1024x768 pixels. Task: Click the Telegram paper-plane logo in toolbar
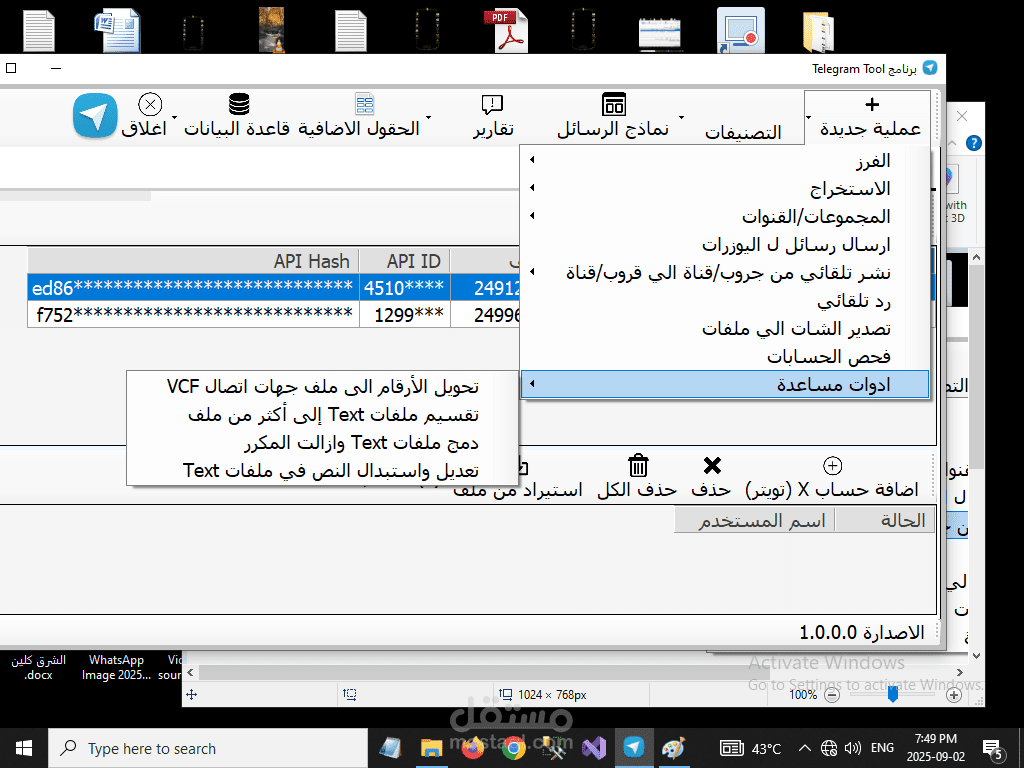click(95, 116)
